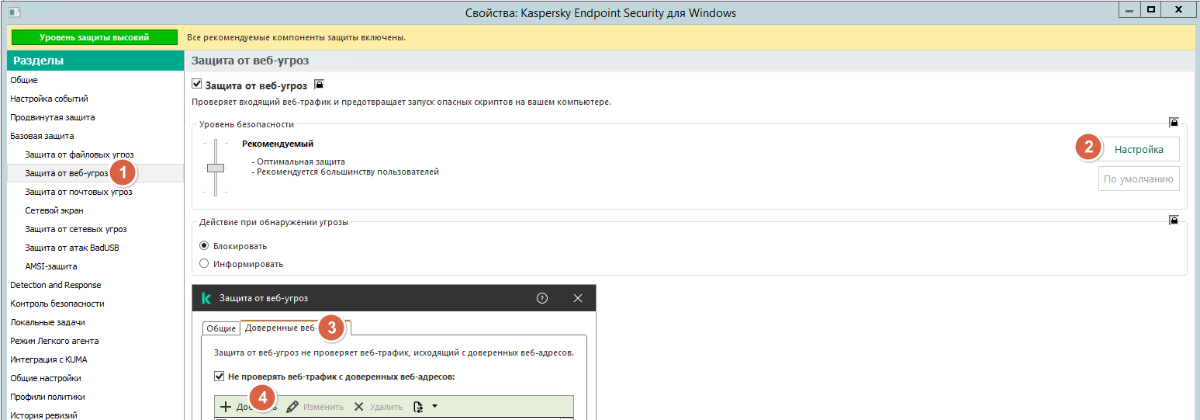
Task: Click the По умолчанию button
Action: [1139, 180]
